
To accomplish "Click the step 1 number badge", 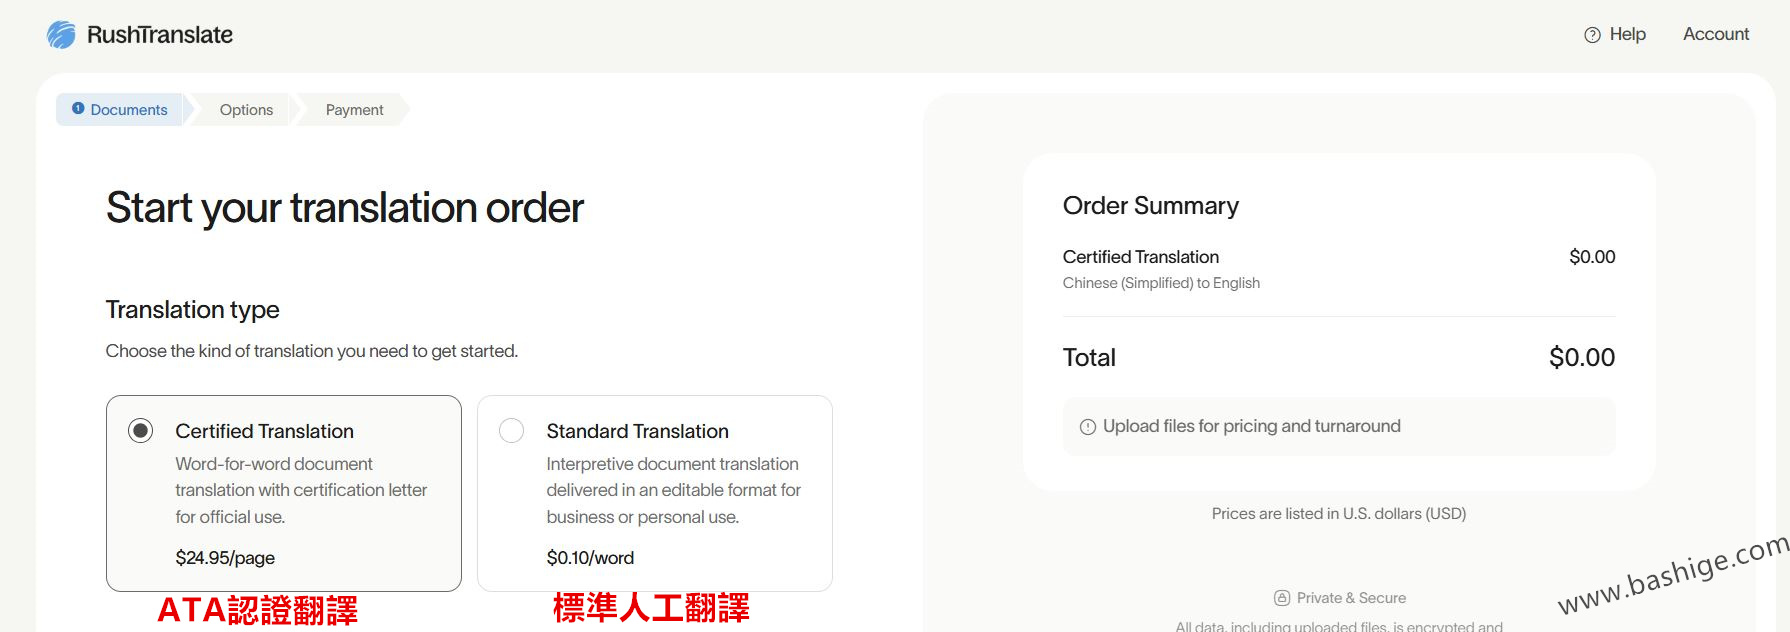I will tap(78, 109).
